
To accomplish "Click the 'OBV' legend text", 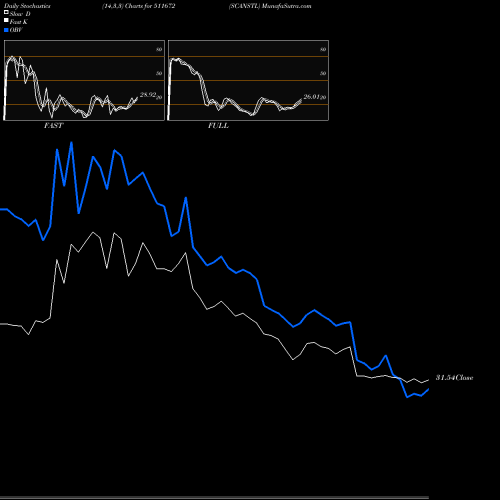I will [x=16, y=30].
